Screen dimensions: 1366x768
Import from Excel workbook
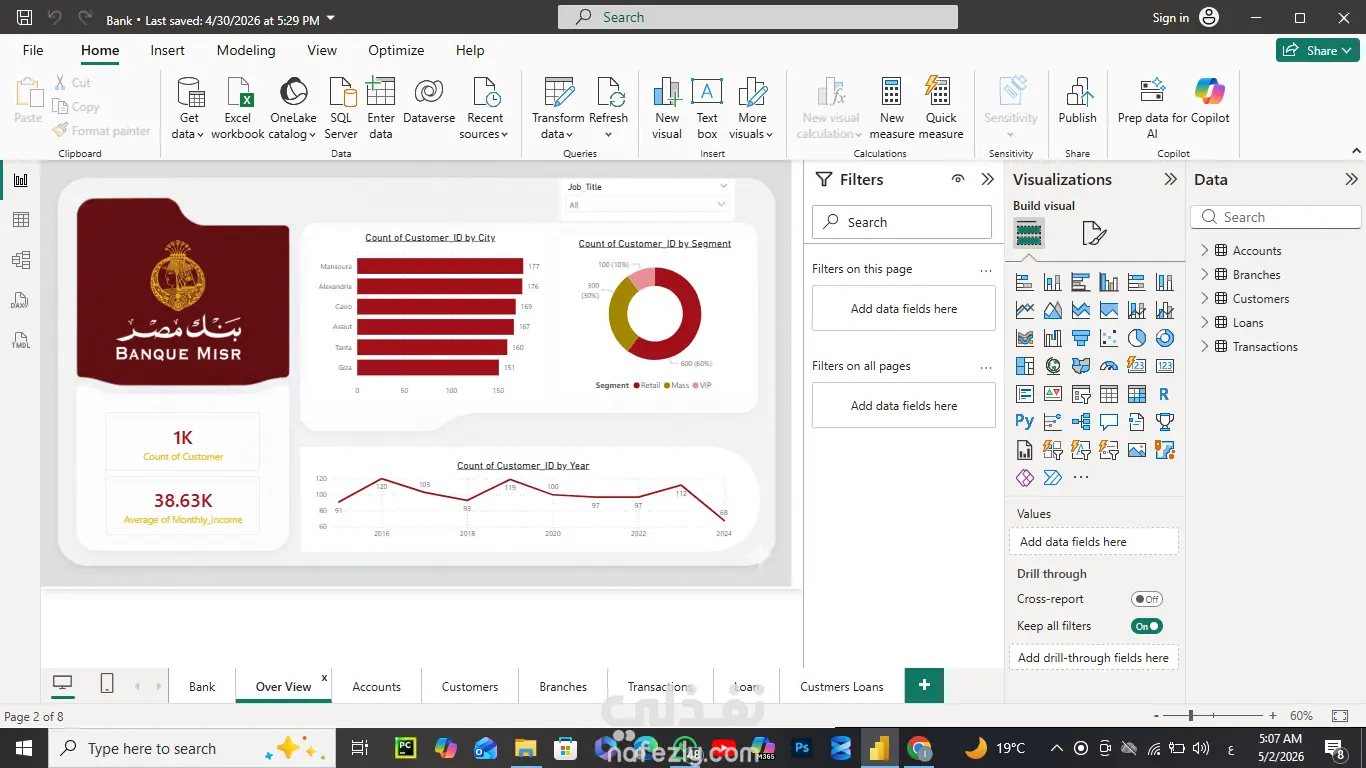point(238,108)
